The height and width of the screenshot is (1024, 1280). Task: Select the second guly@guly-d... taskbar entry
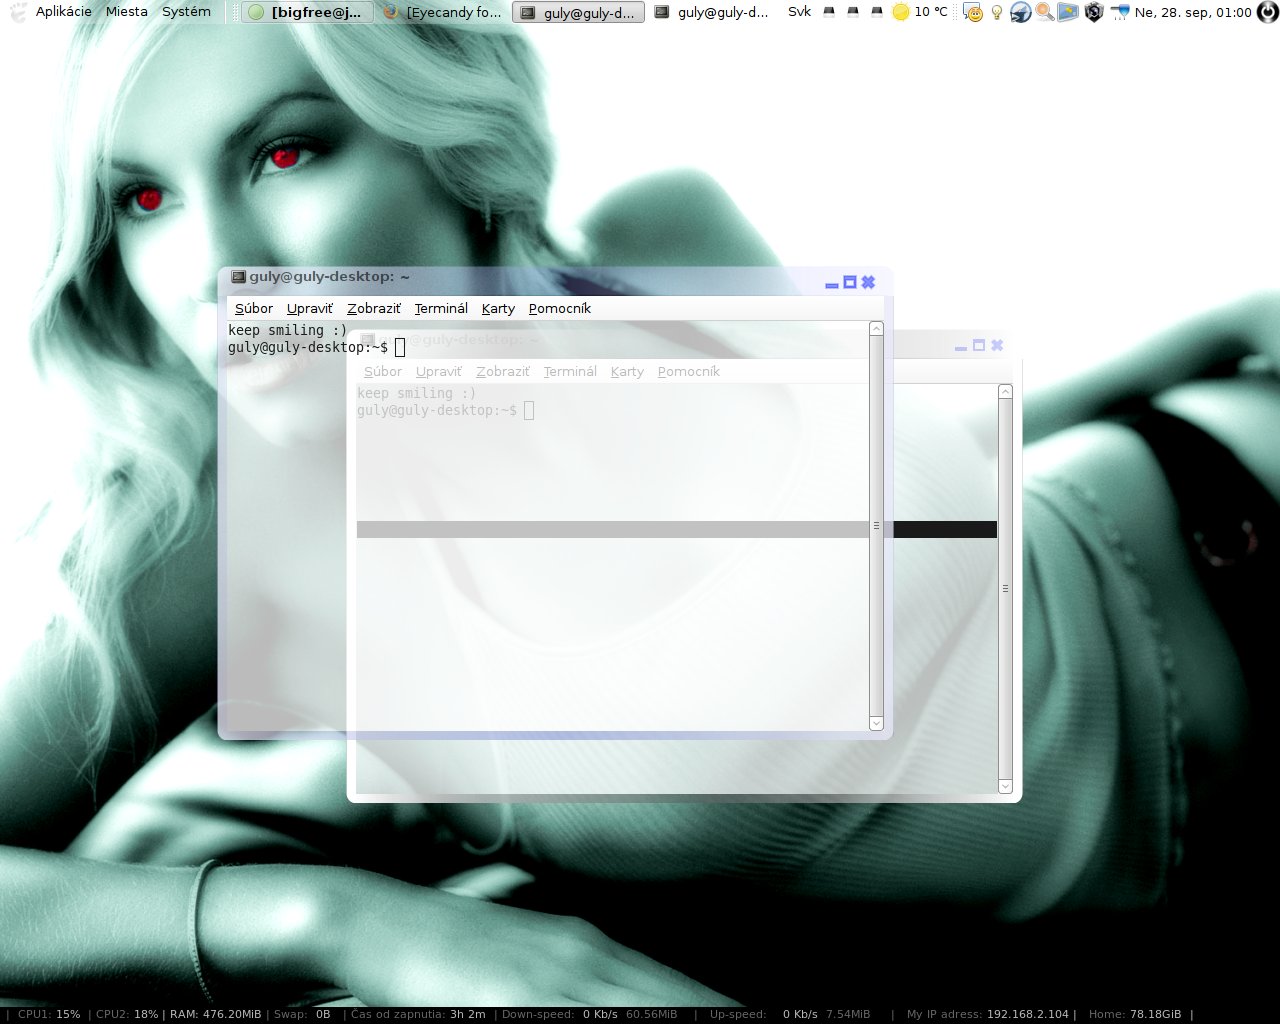click(x=712, y=12)
